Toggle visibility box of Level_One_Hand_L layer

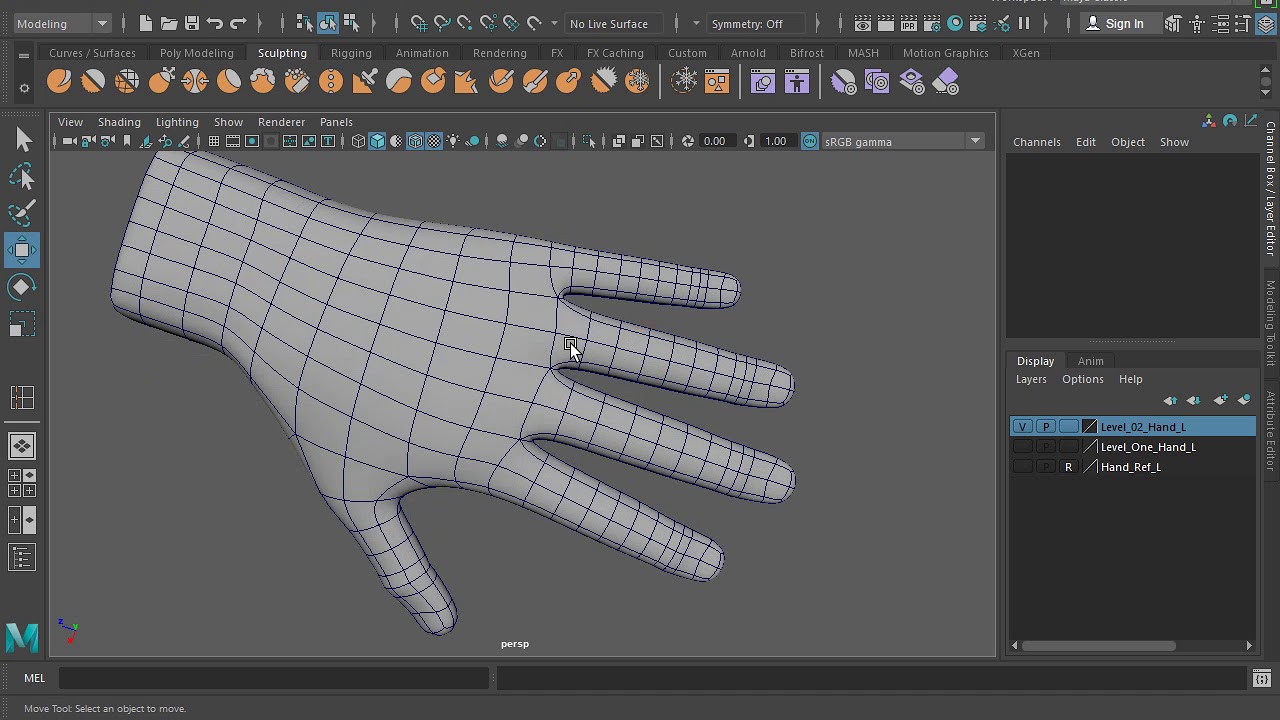1022,447
